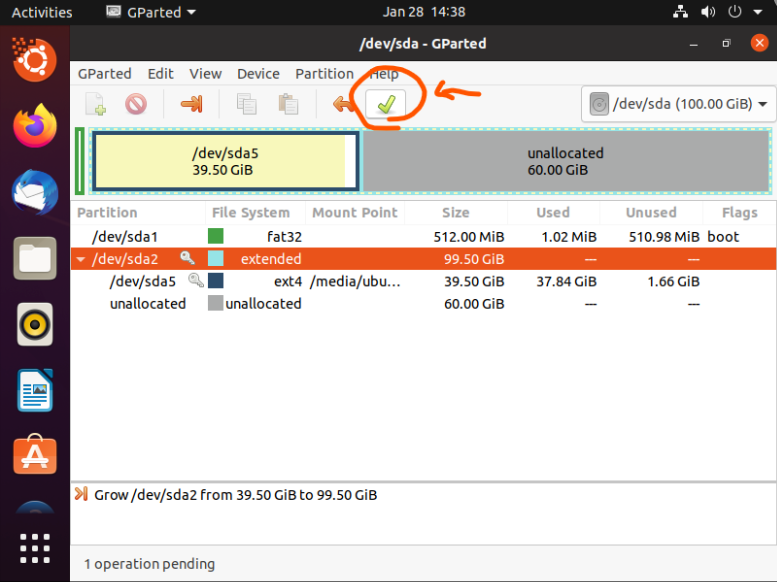
Task: Open LibreOffice Writer from the dock
Action: pos(35,391)
